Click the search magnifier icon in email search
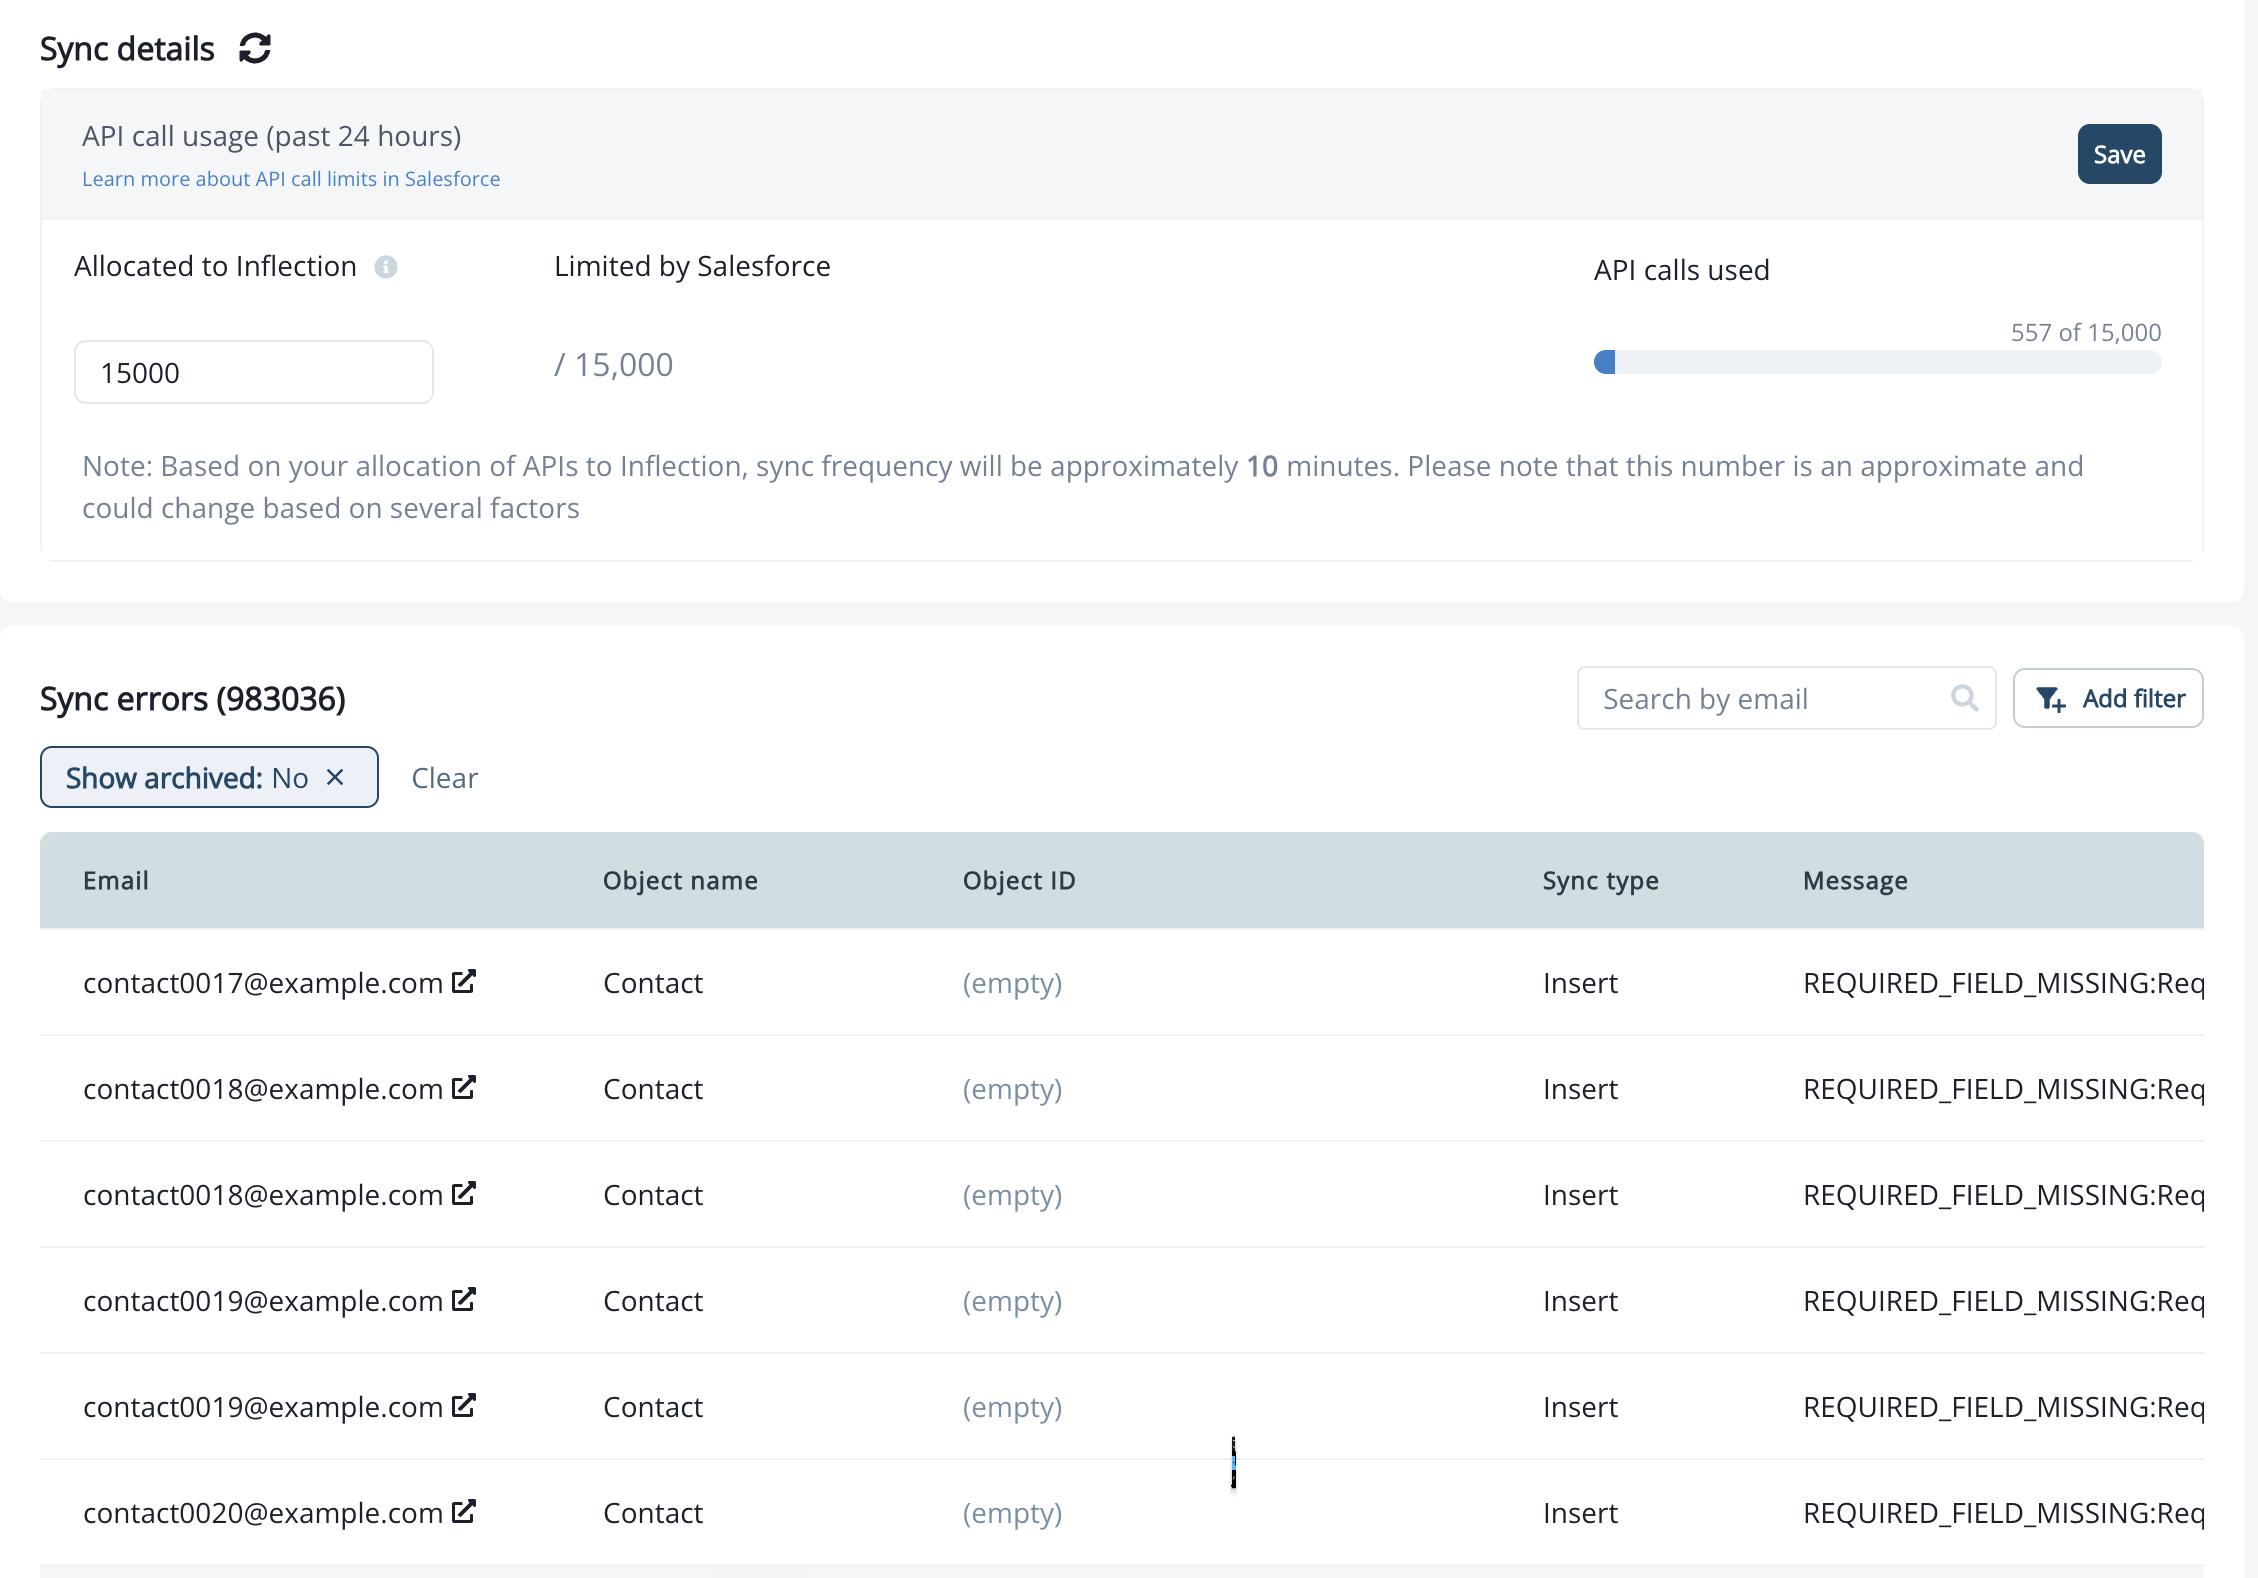 point(1964,698)
